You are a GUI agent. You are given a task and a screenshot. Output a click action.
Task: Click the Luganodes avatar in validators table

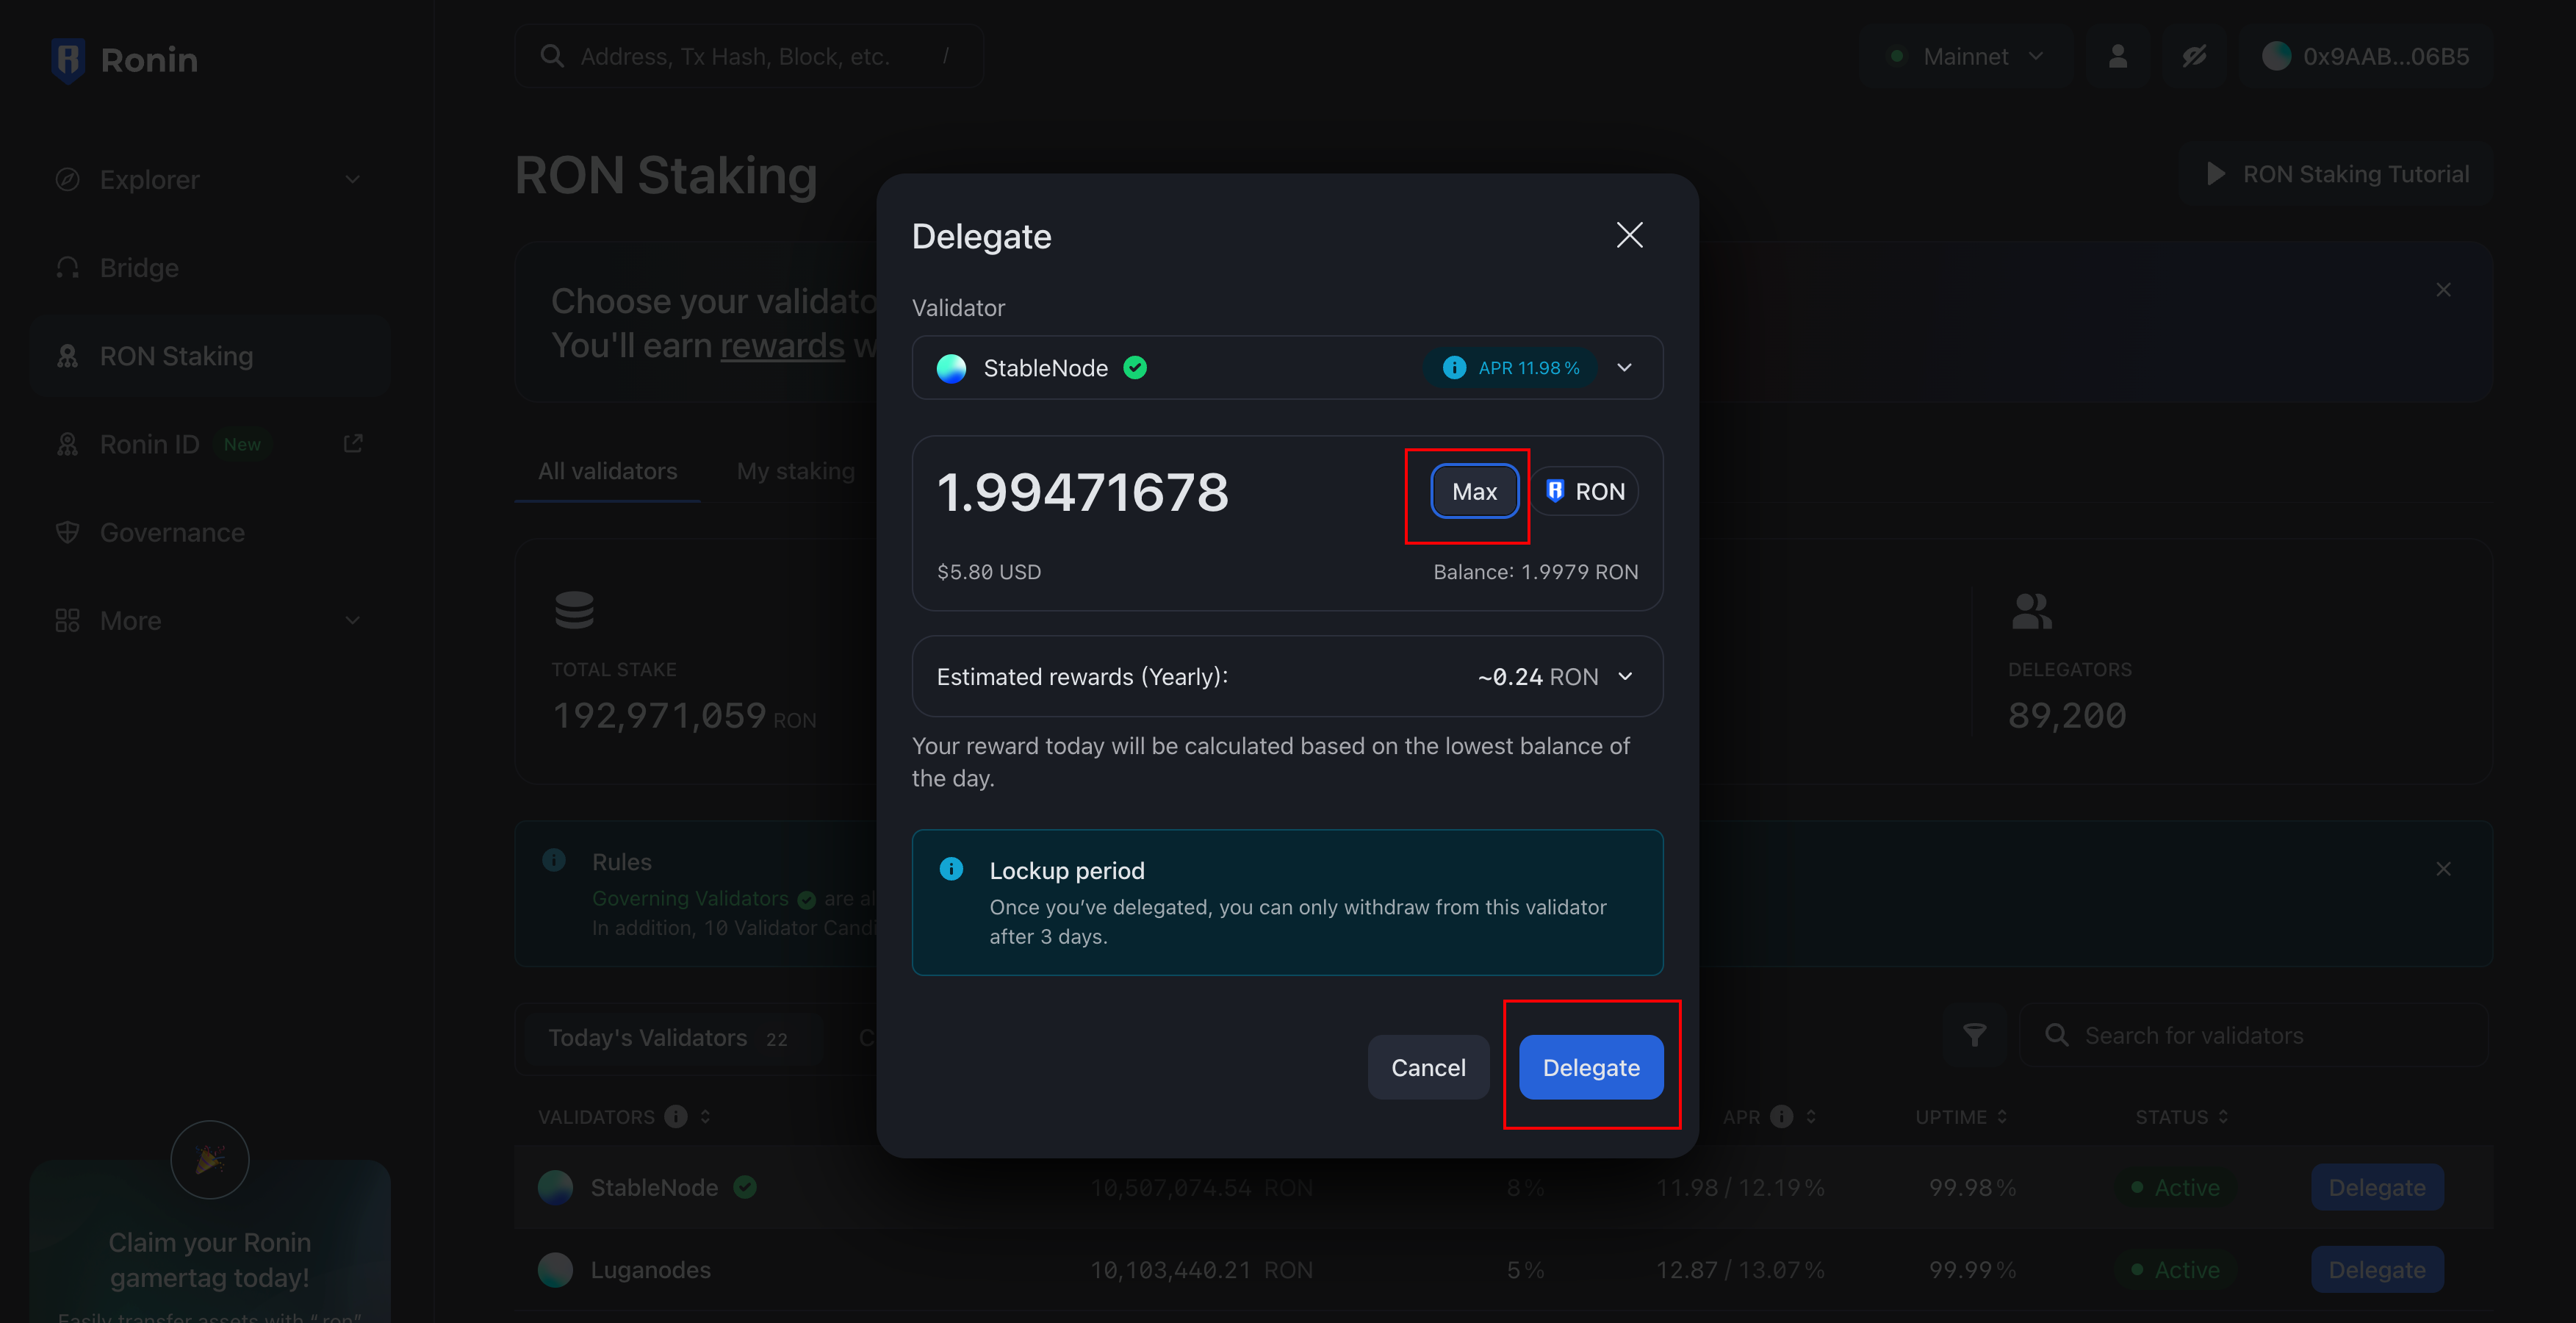point(555,1269)
